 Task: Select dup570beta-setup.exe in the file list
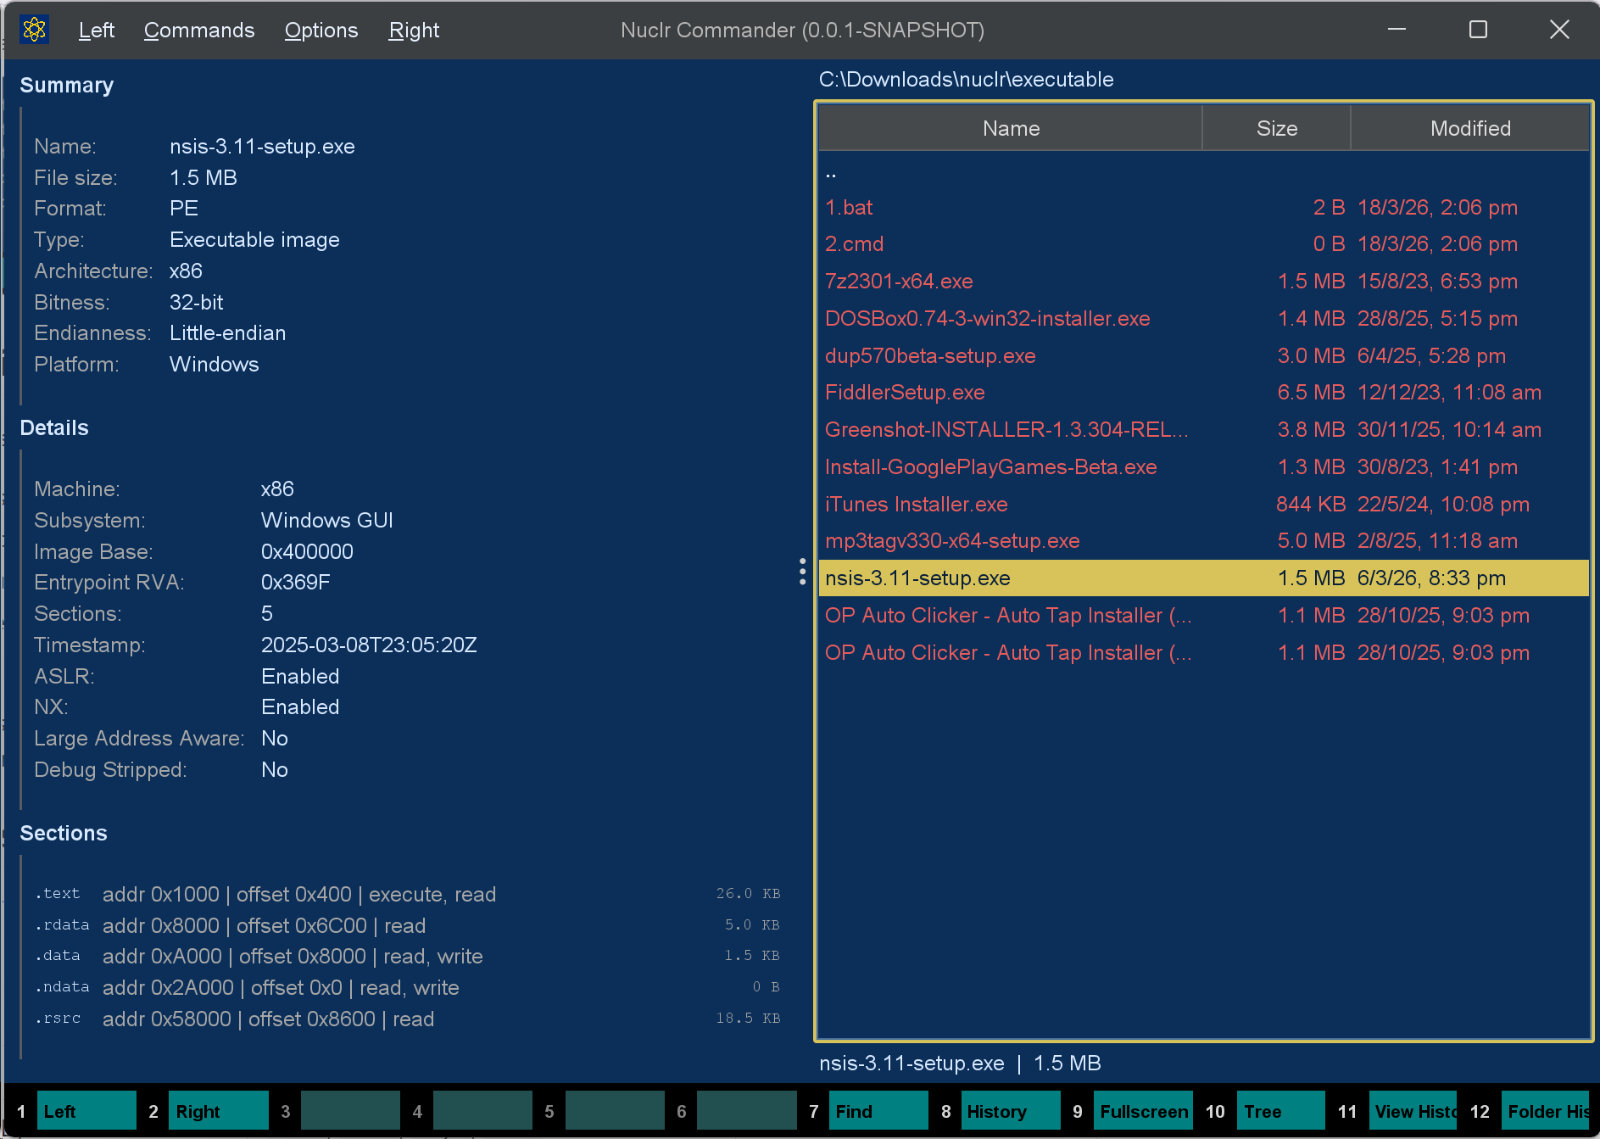[1204, 356]
